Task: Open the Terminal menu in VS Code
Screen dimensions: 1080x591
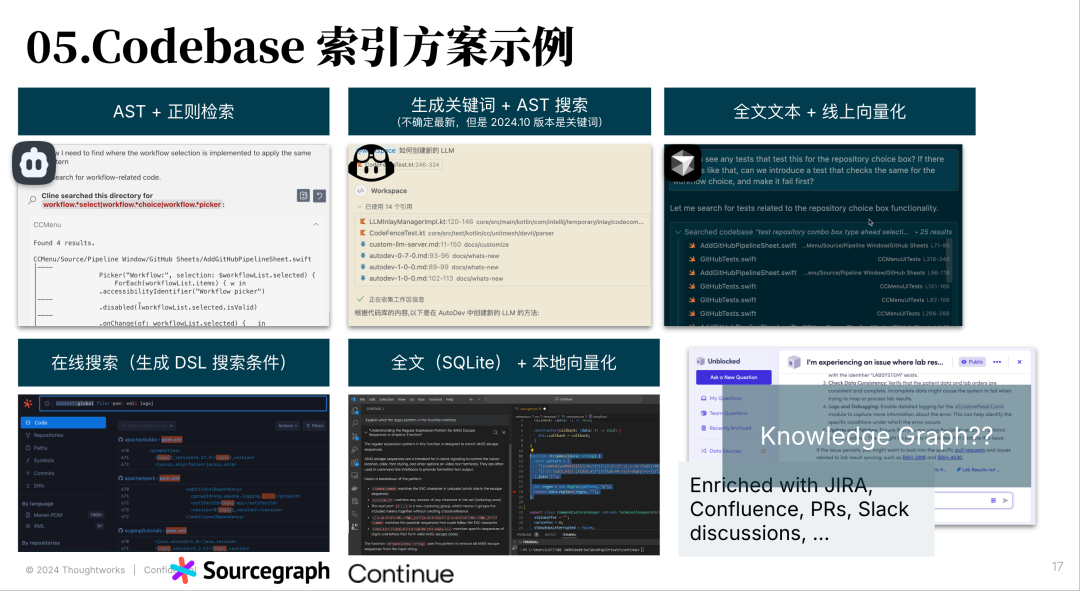Action: tap(435, 400)
